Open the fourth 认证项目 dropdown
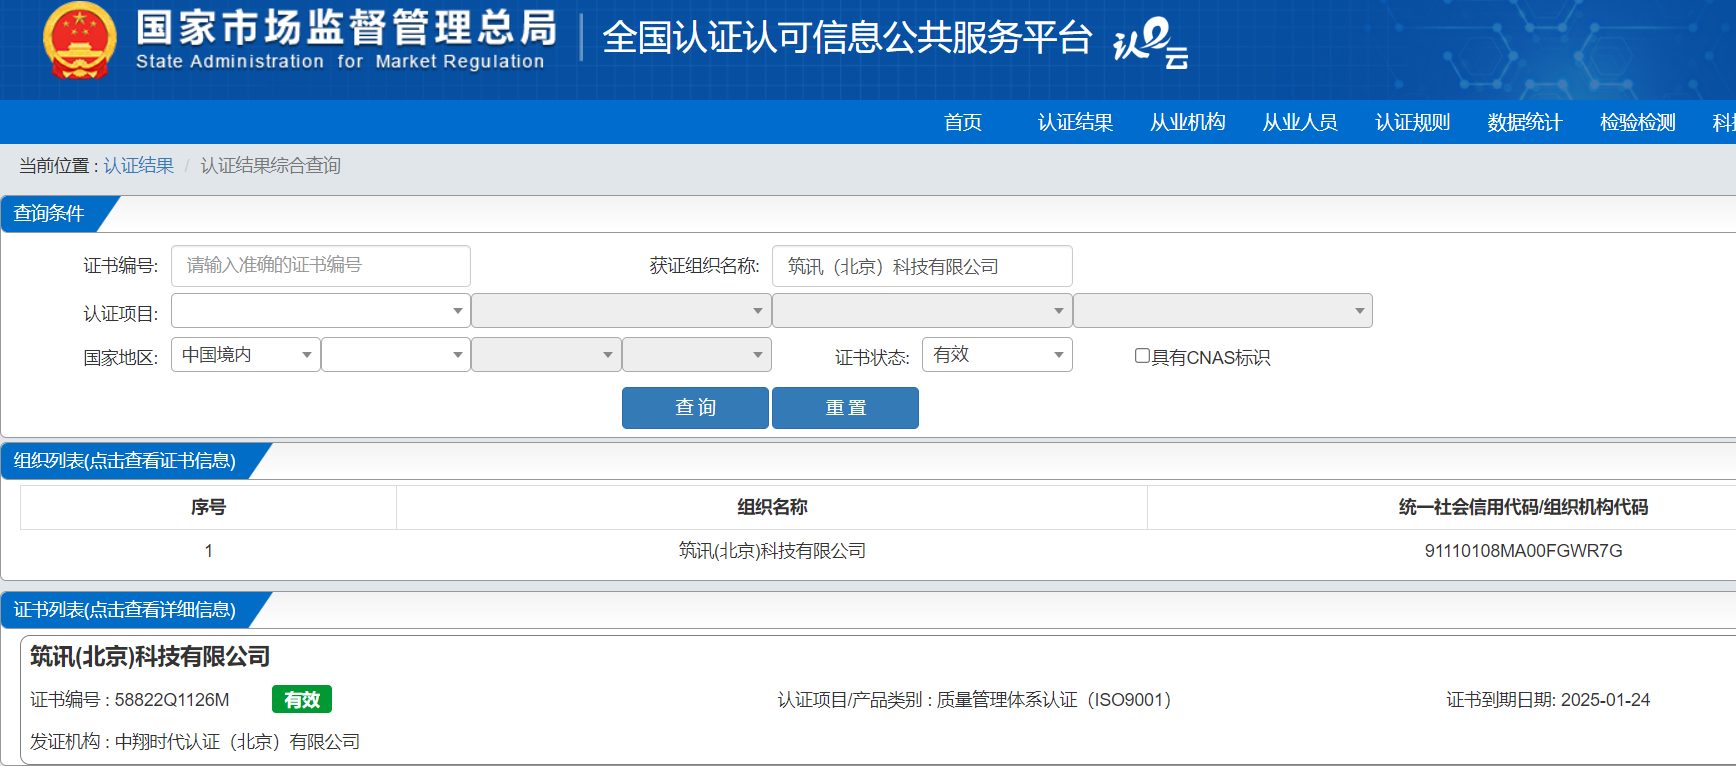This screenshot has width=1736, height=766. [1223, 311]
